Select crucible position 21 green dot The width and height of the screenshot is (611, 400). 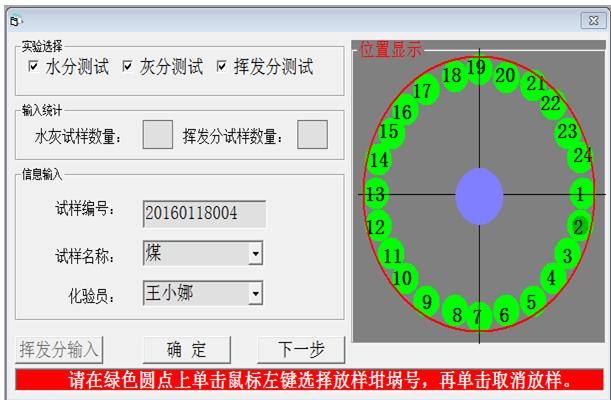pyautogui.click(x=533, y=86)
